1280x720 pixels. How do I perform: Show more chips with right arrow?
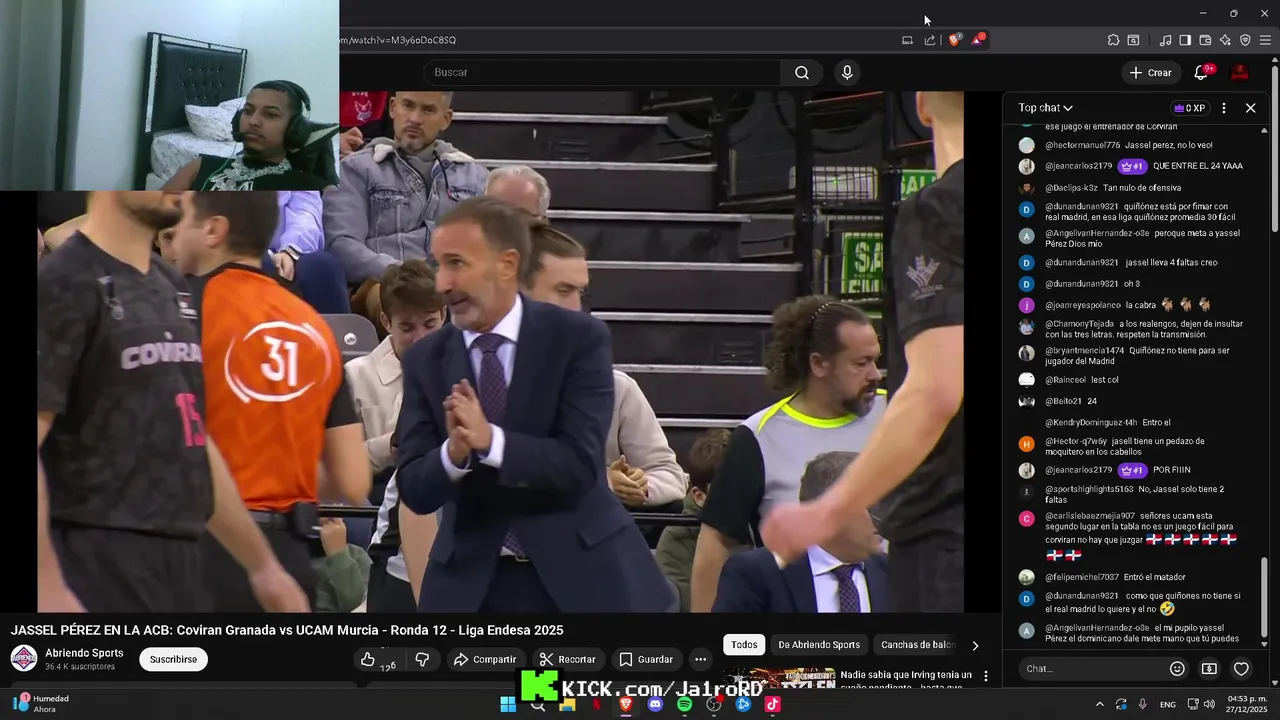[975, 645]
